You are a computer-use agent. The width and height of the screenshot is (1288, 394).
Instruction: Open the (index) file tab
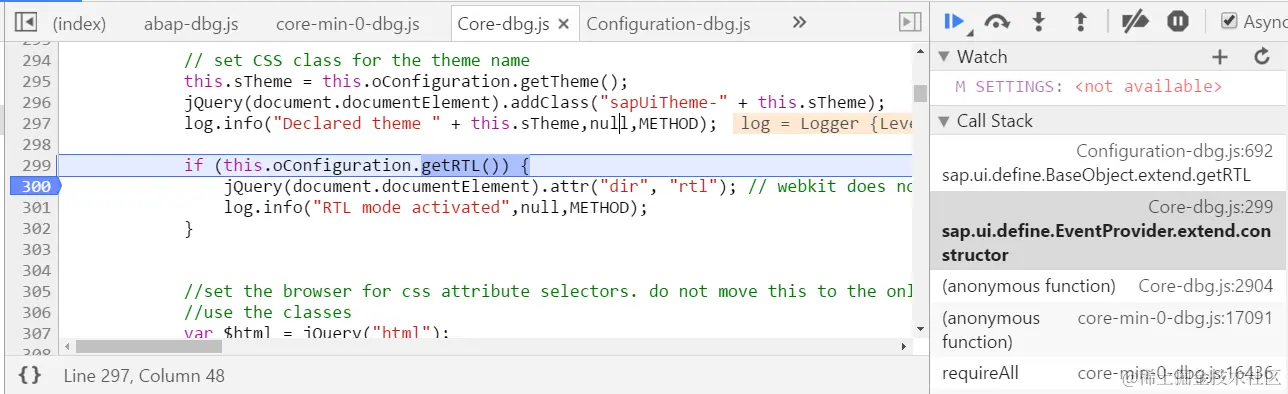click(x=79, y=23)
